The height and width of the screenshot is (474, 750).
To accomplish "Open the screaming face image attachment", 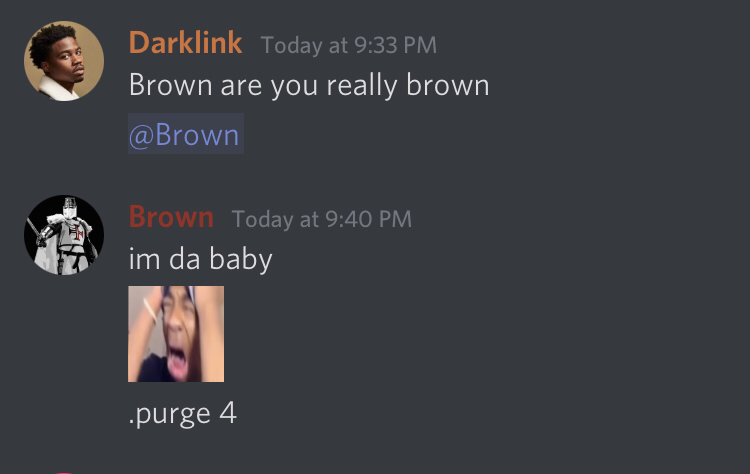I will pos(176,334).
